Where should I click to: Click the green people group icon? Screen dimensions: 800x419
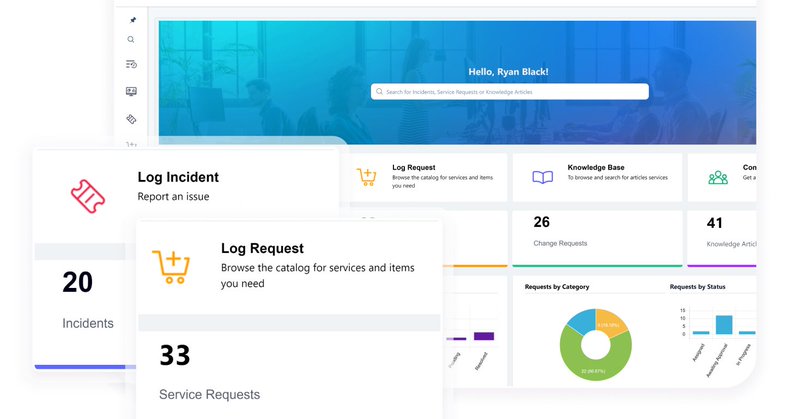718,177
